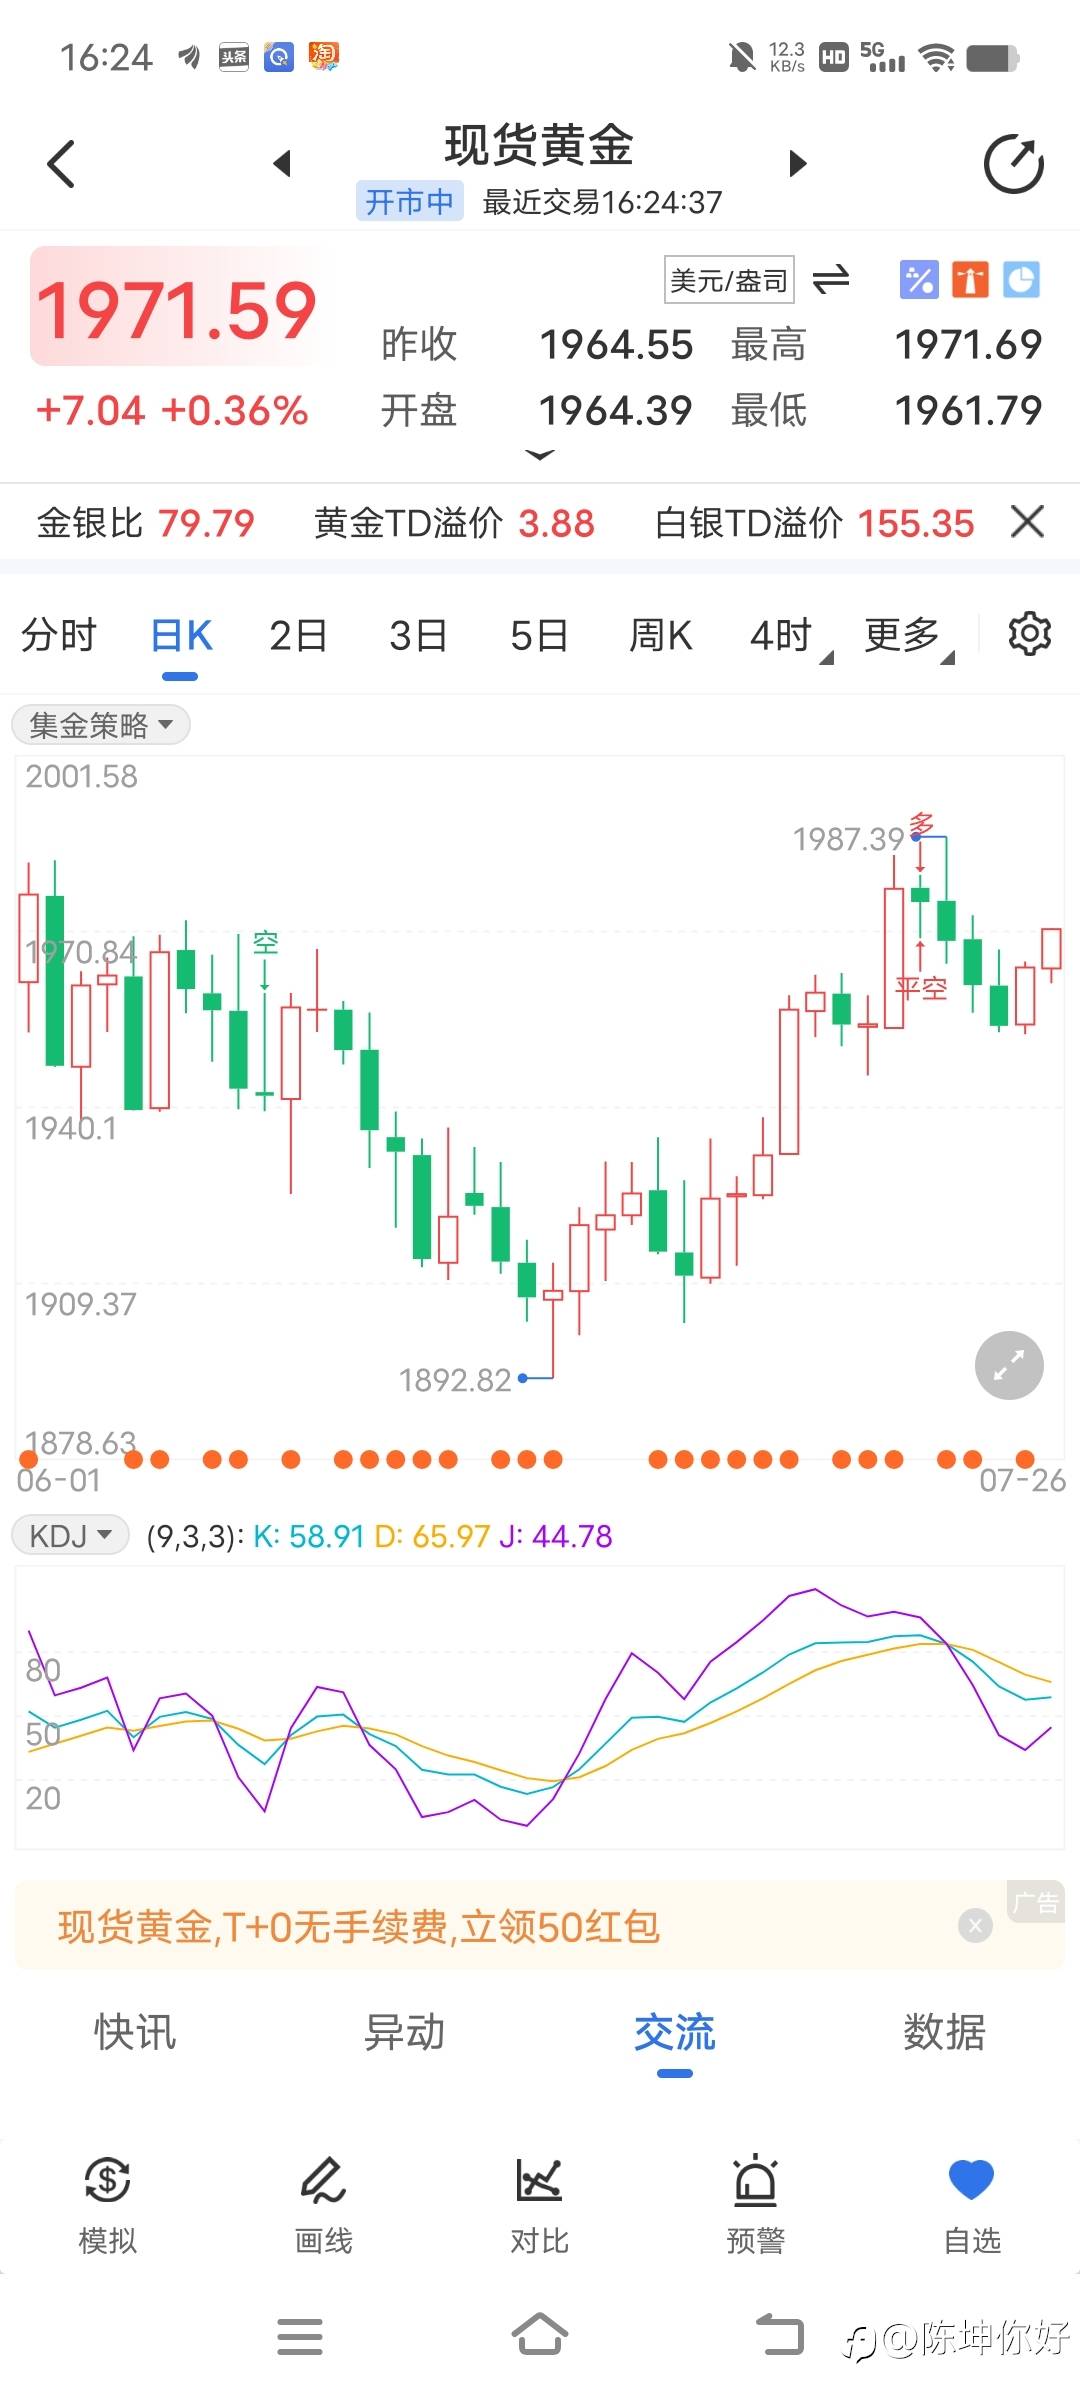Expand chart to fullscreen

coord(1009,1366)
